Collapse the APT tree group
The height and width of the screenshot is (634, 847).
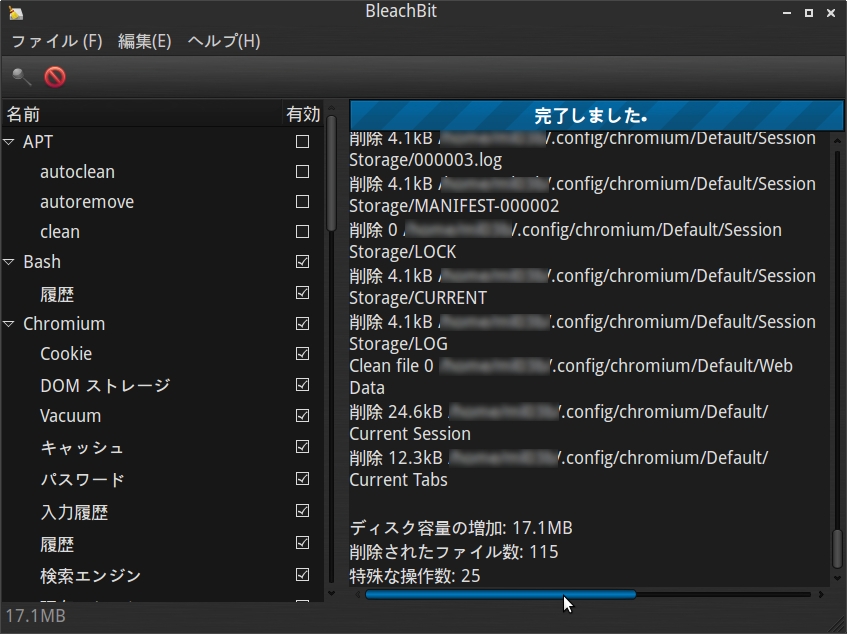click(x=9, y=142)
